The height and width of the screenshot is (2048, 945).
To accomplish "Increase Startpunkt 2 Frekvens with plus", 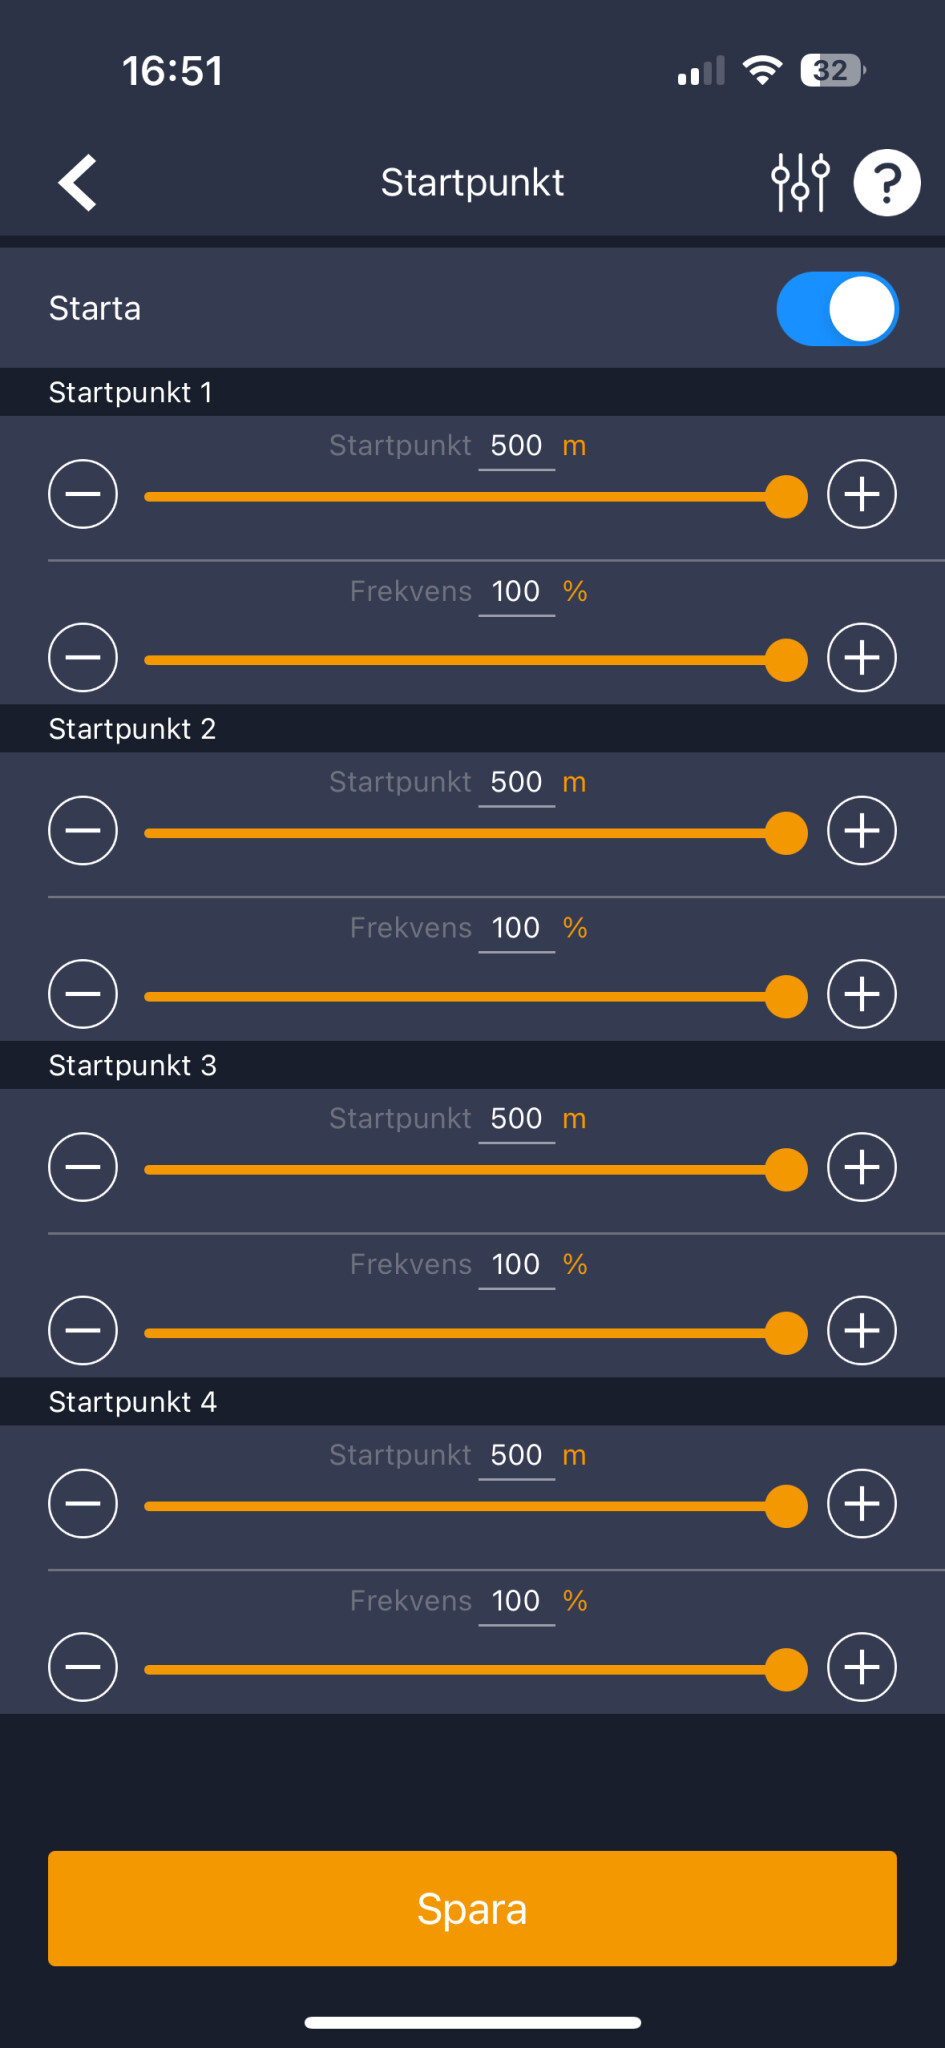I will [x=861, y=994].
